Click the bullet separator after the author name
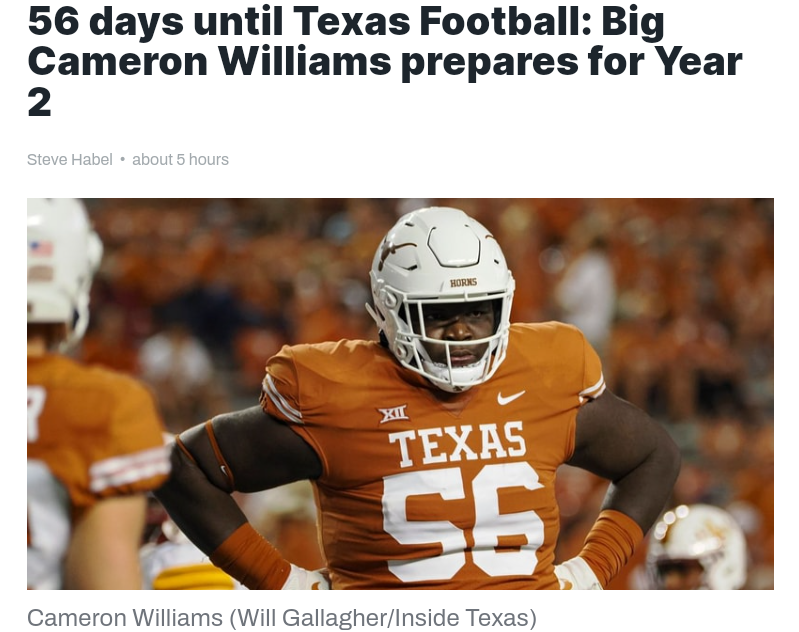This screenshot has width=799, height=632. click(122, 160)
